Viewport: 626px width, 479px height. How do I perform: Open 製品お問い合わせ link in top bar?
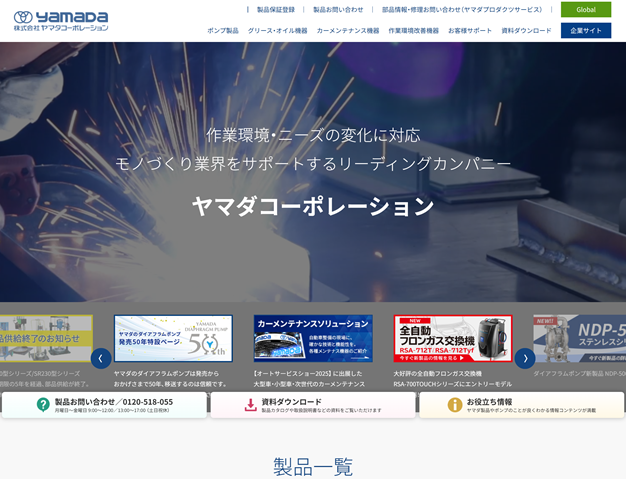point(338,10)
